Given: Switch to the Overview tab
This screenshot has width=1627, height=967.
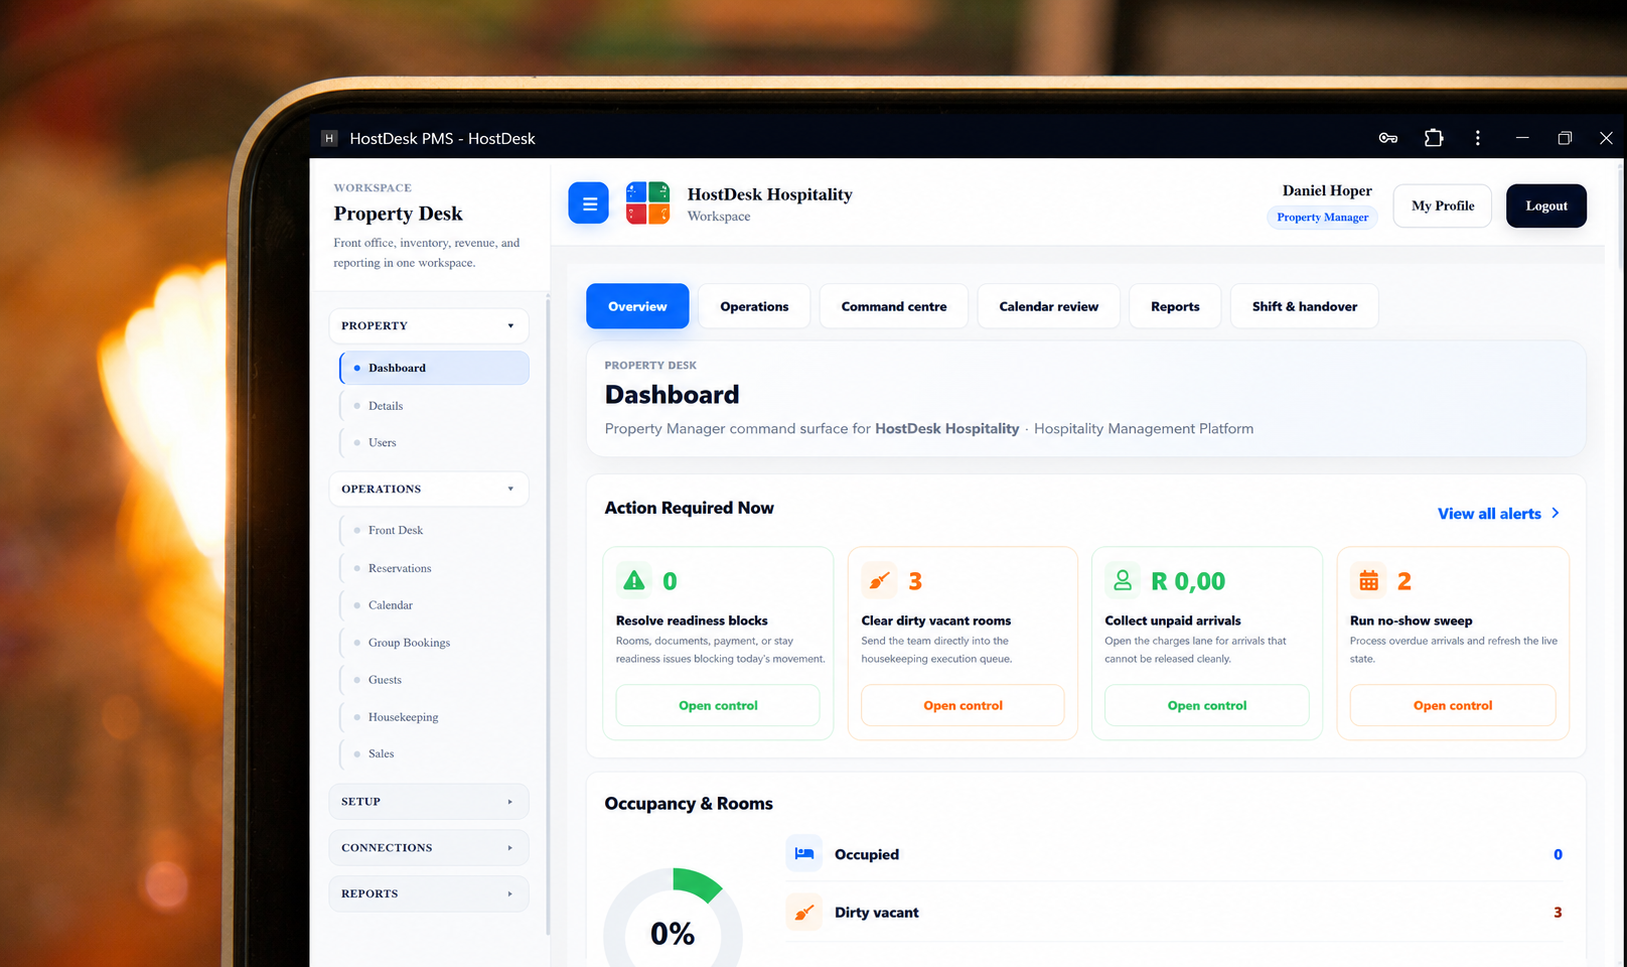Looking at the screenshot, I should point(637,306).
